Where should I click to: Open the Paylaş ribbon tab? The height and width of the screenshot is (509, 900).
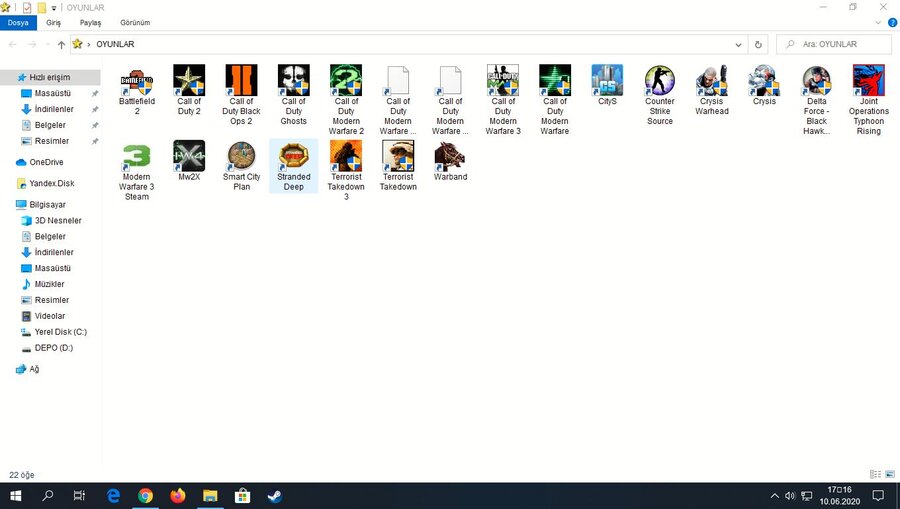point(90,23)
